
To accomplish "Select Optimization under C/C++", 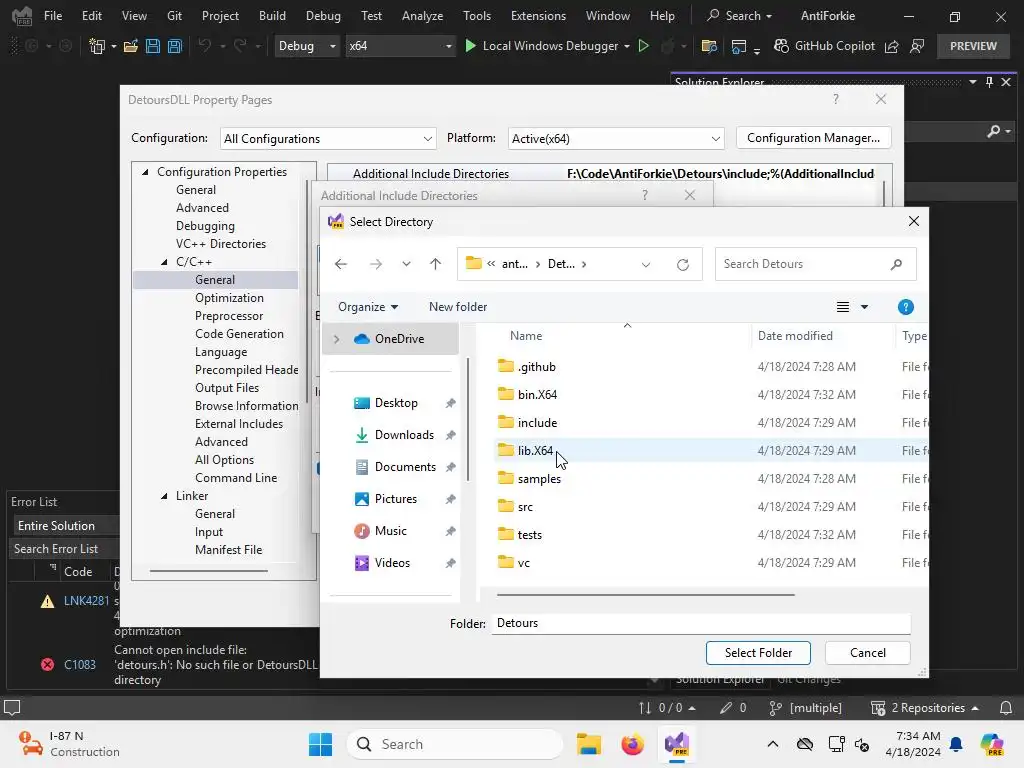I will (229, 298).
